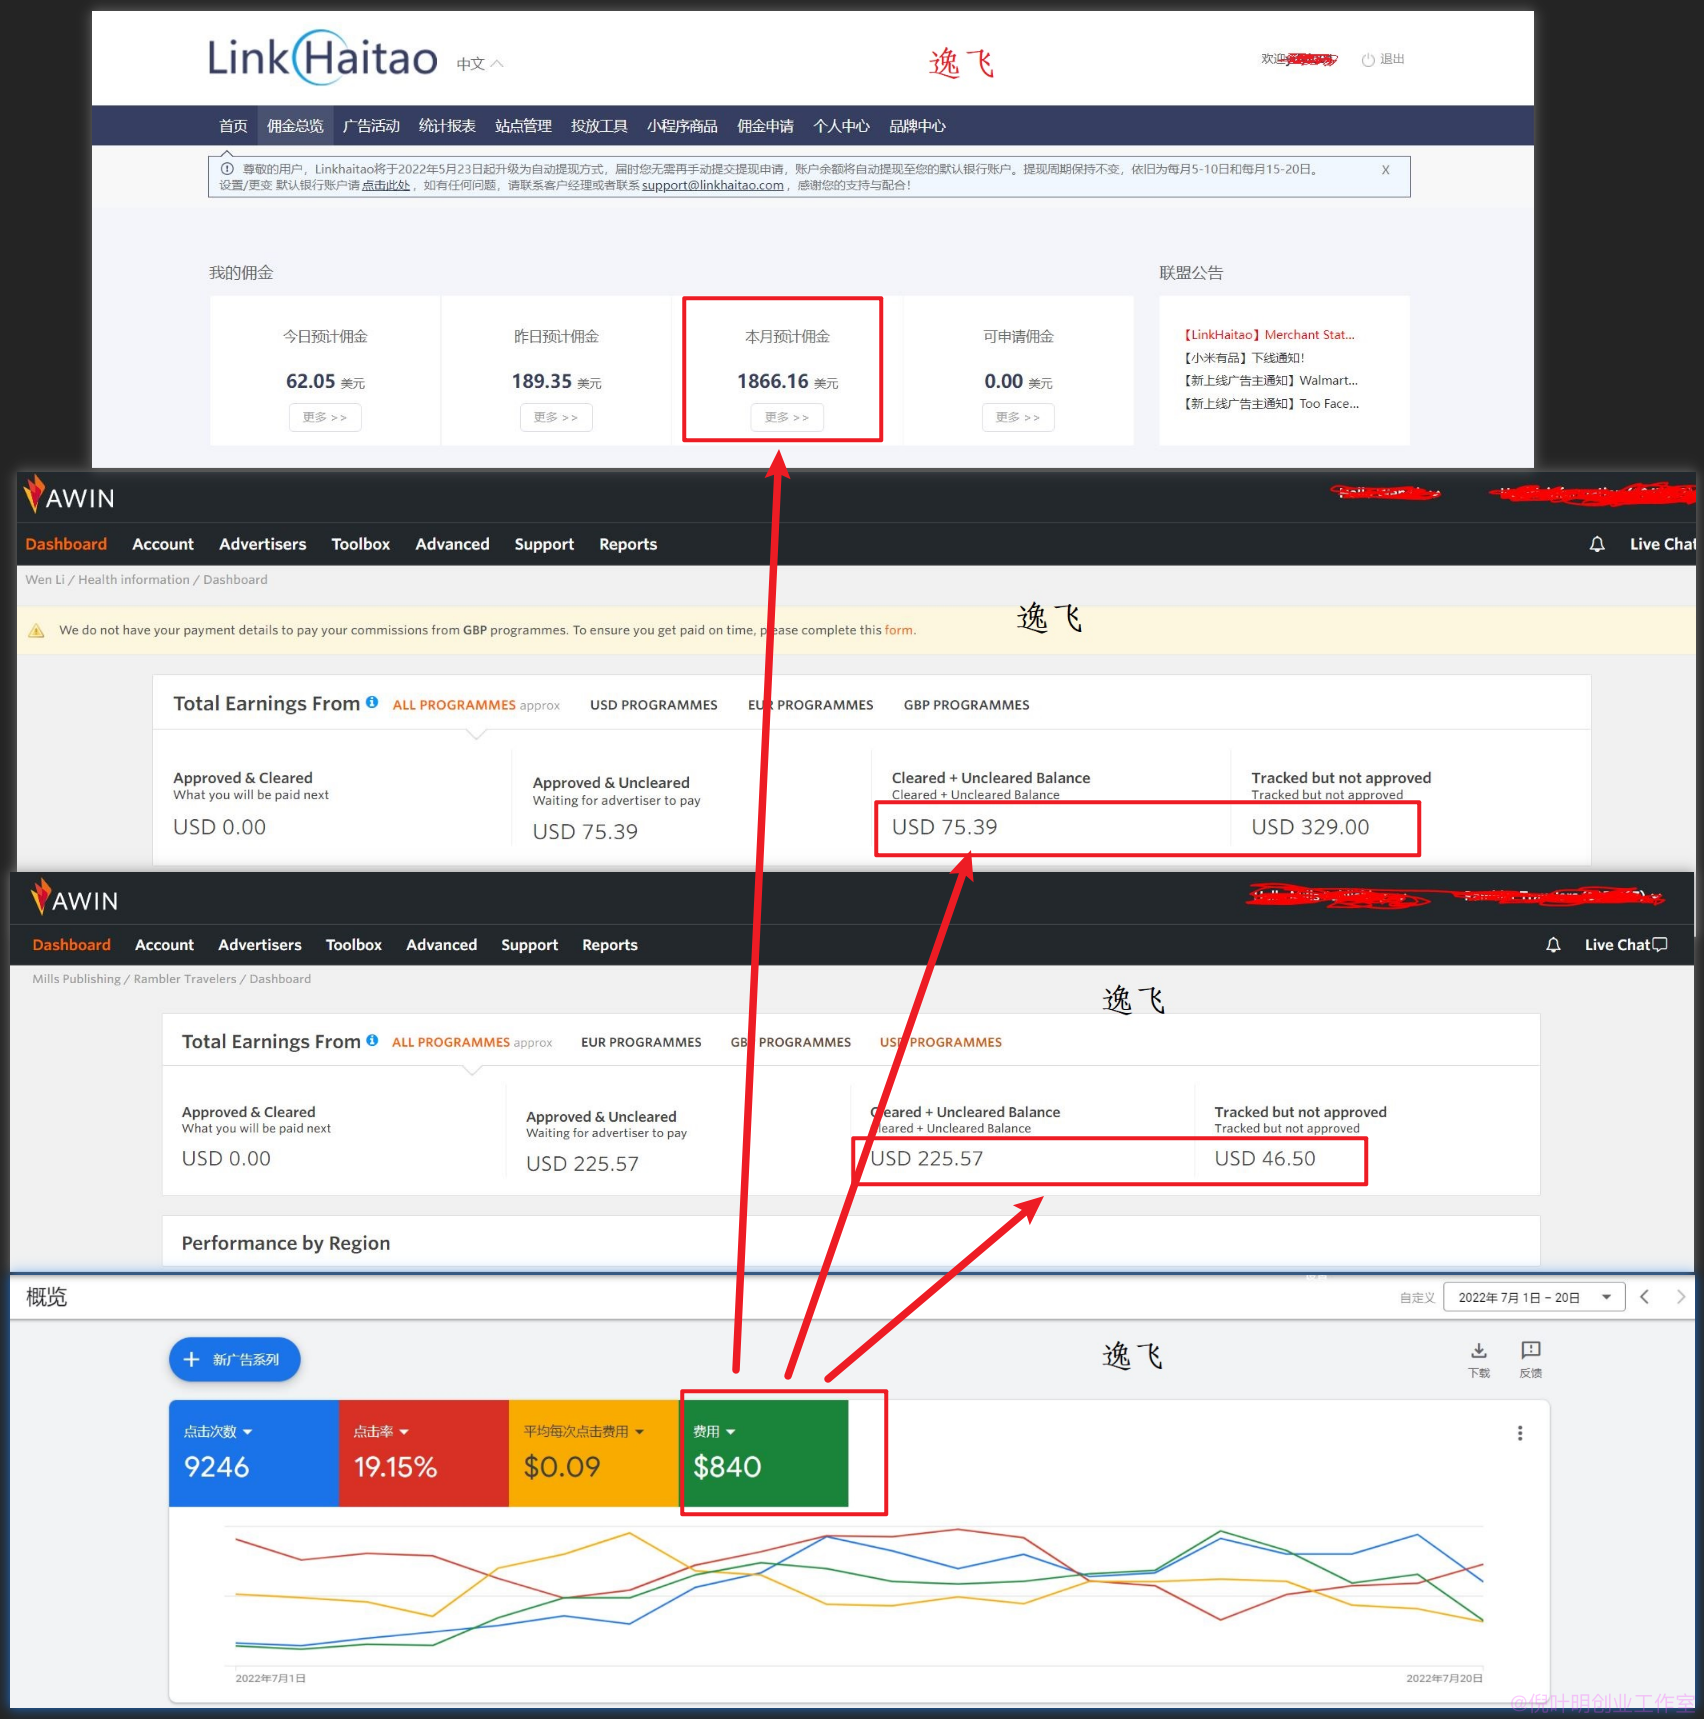Image resolution: width=1704 pixels, height=1719 pixels.
Task: Open 投放工具 menu
Action: click(x=599, y=126)
